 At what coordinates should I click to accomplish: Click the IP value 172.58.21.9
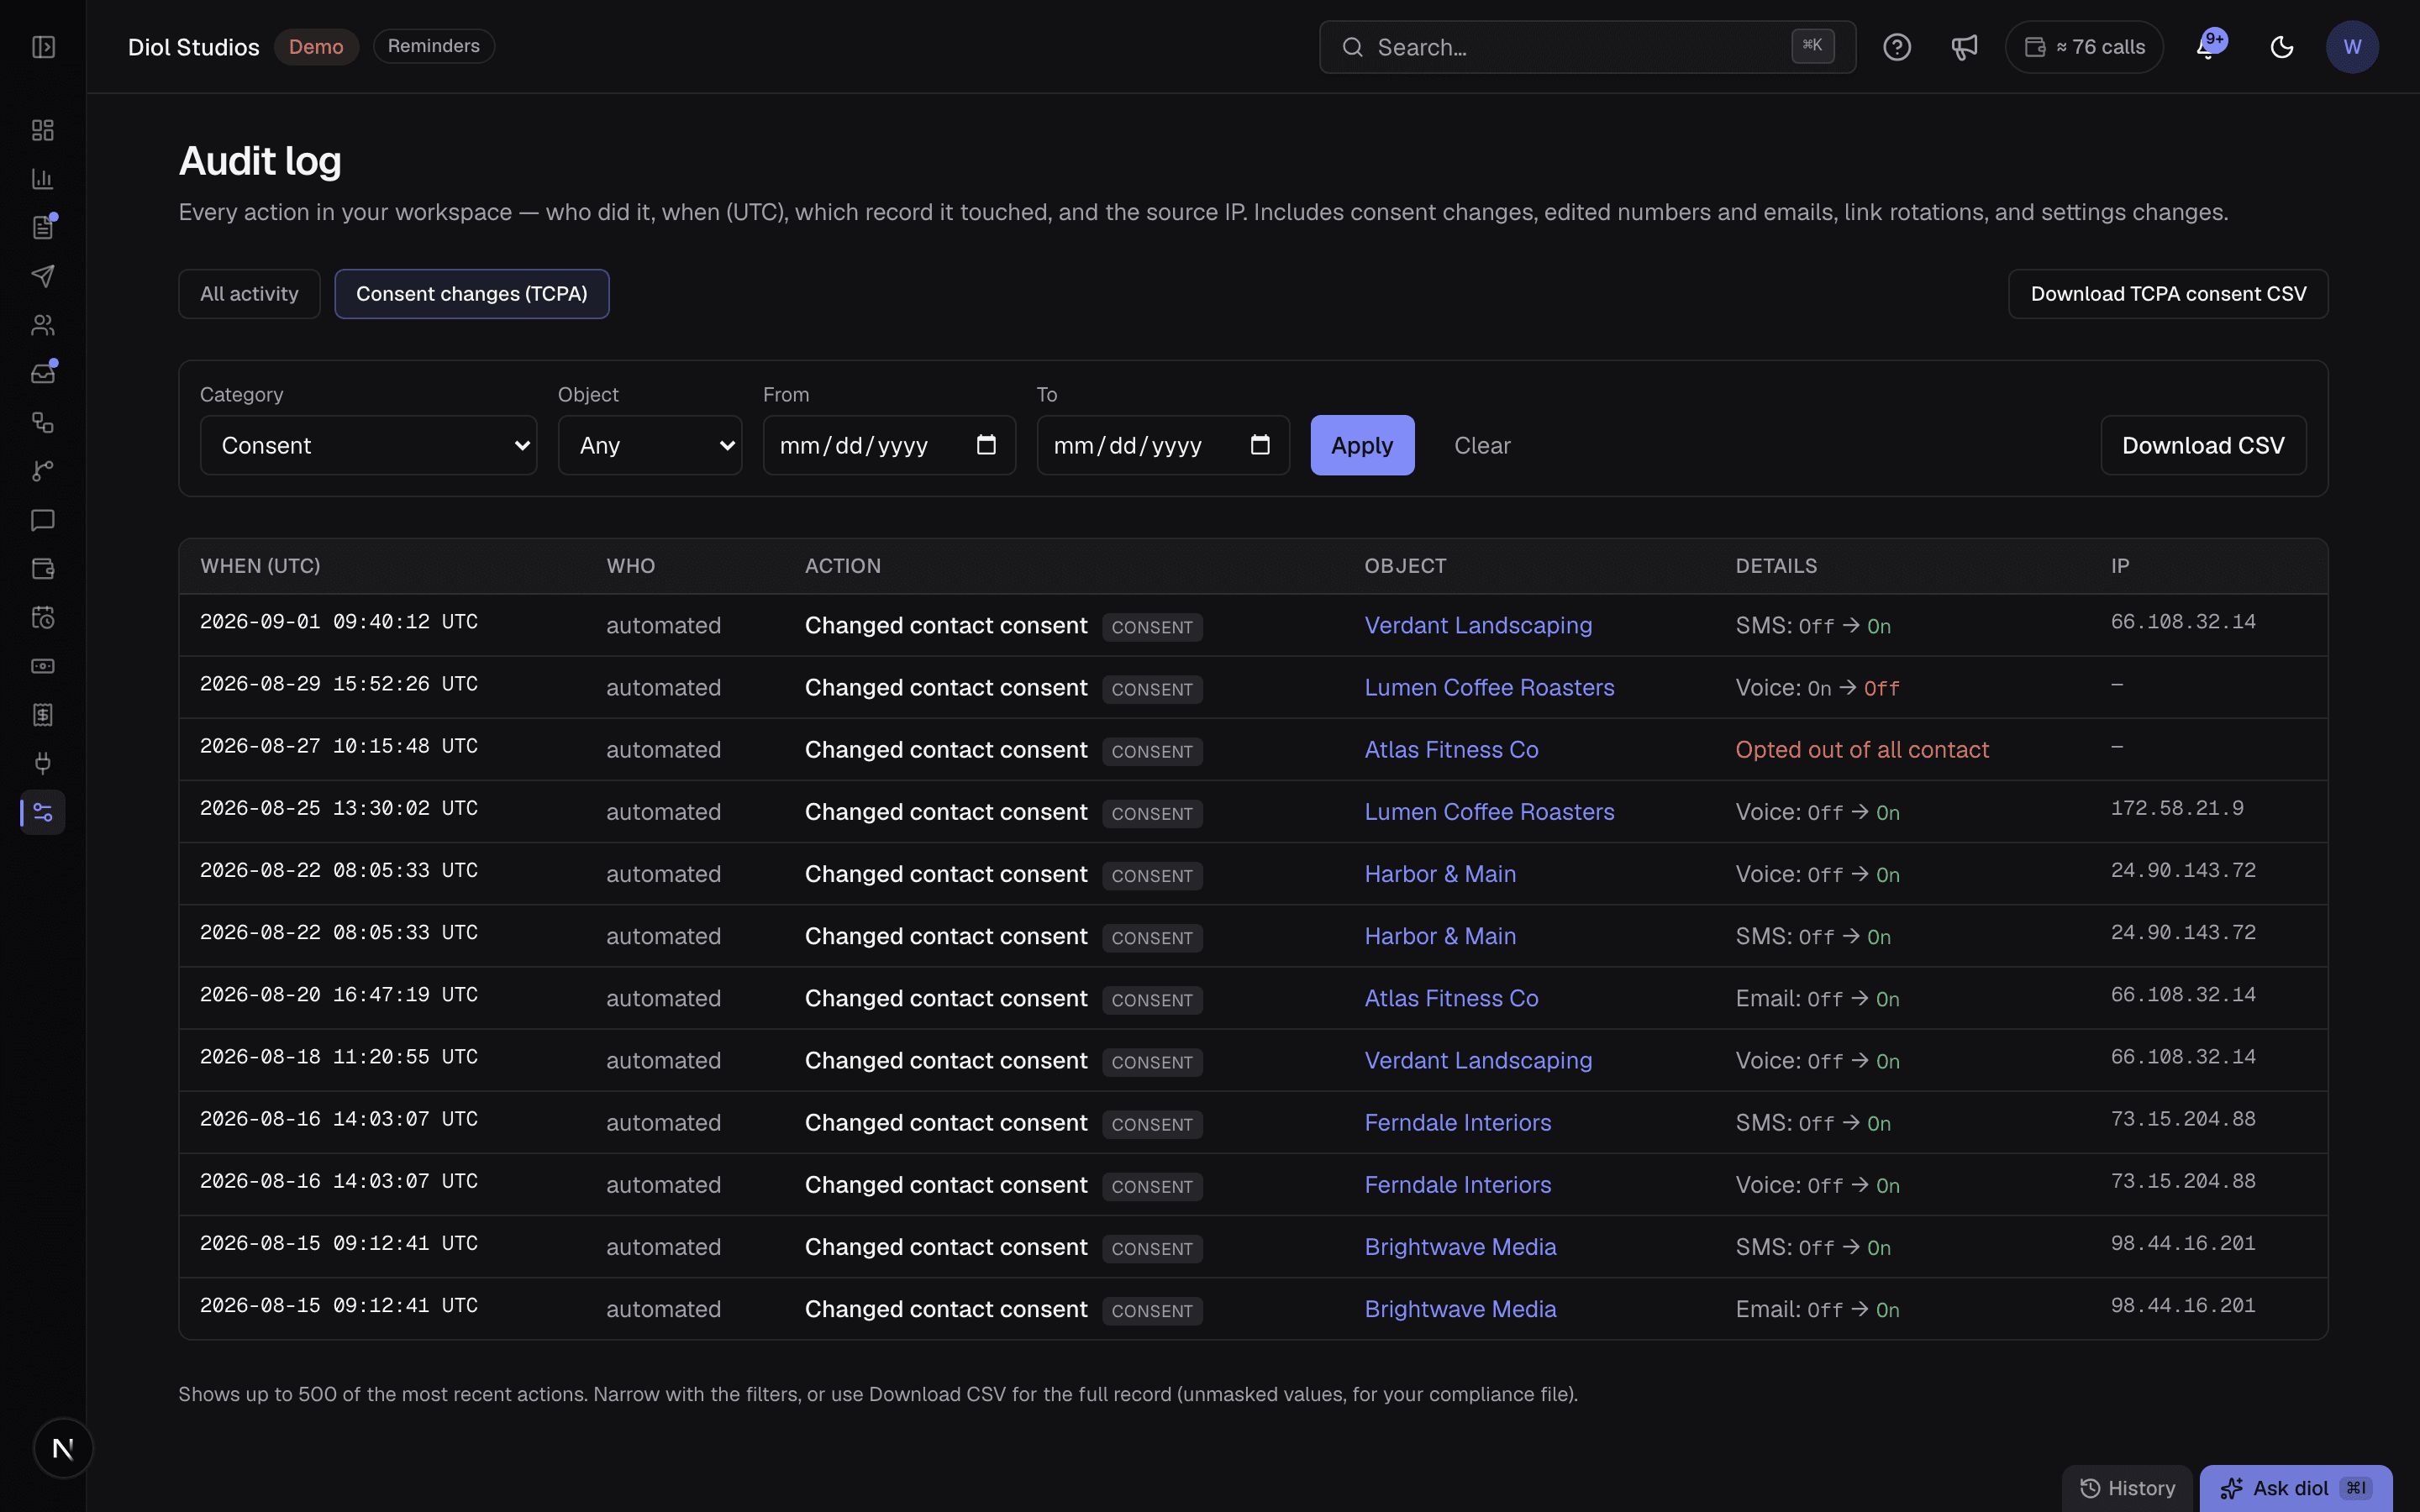point(2177,808)
